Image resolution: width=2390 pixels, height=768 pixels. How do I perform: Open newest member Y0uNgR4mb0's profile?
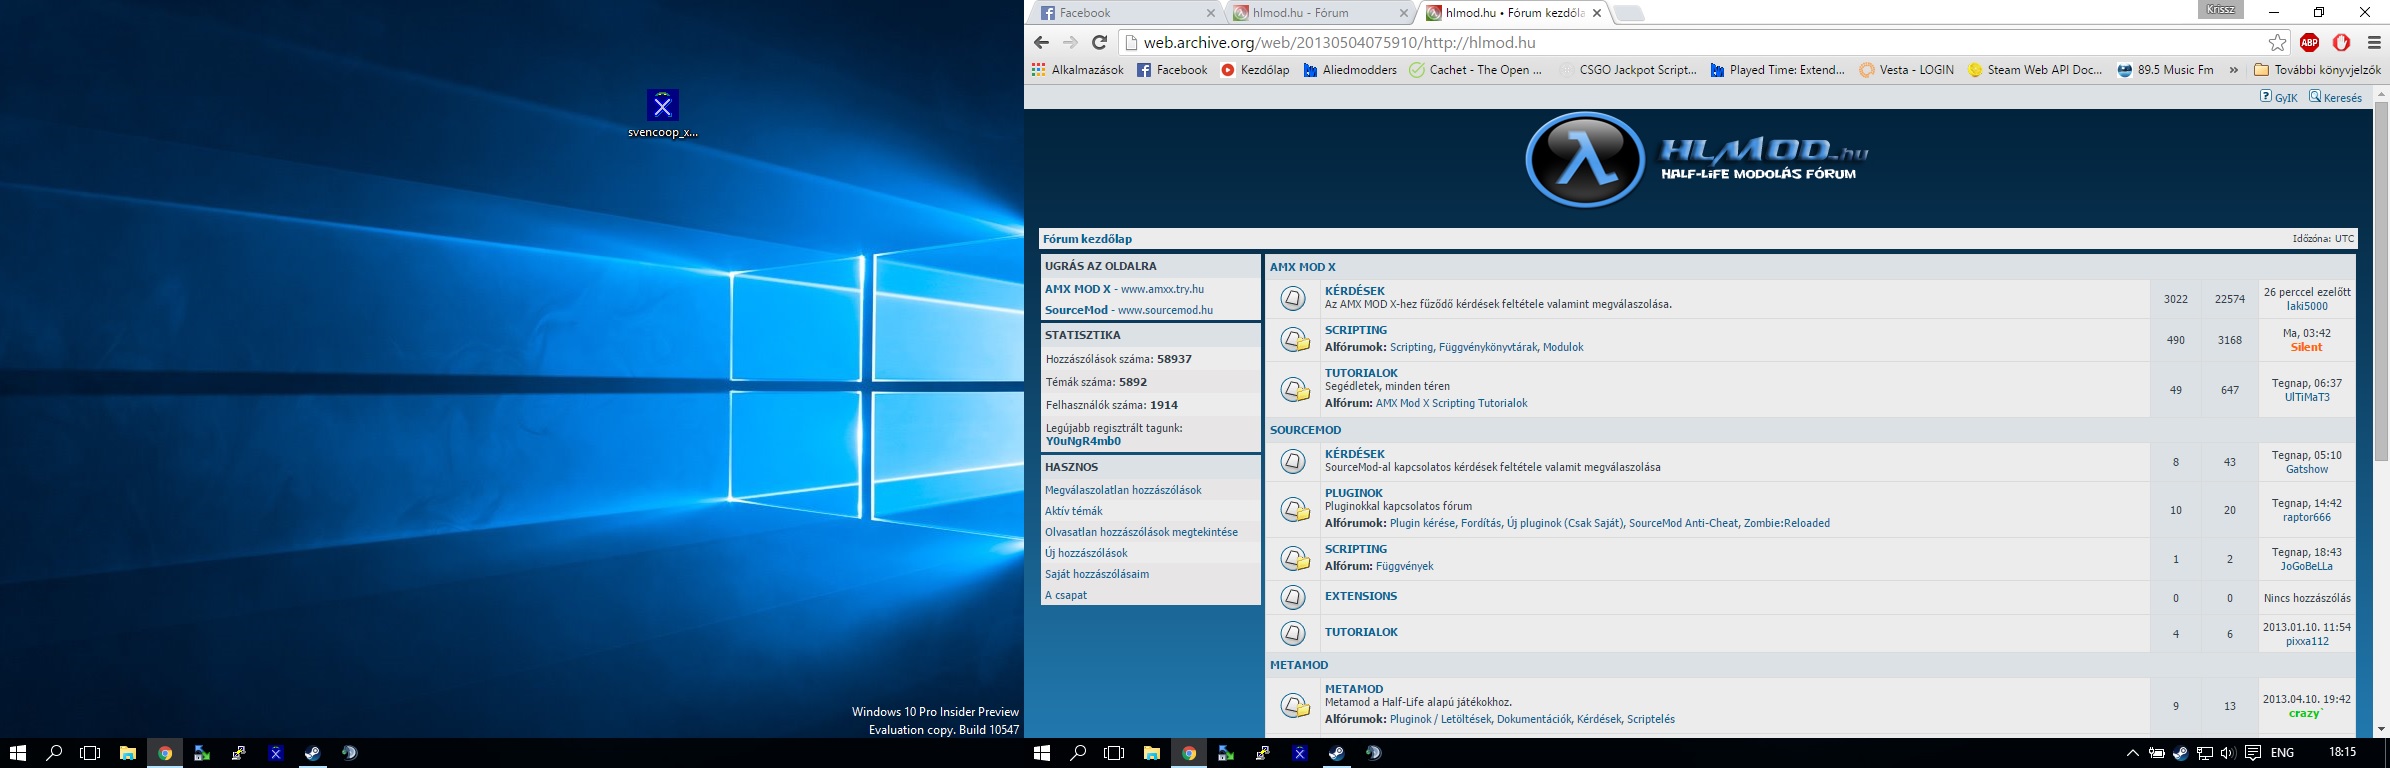tap(1083, 441)
